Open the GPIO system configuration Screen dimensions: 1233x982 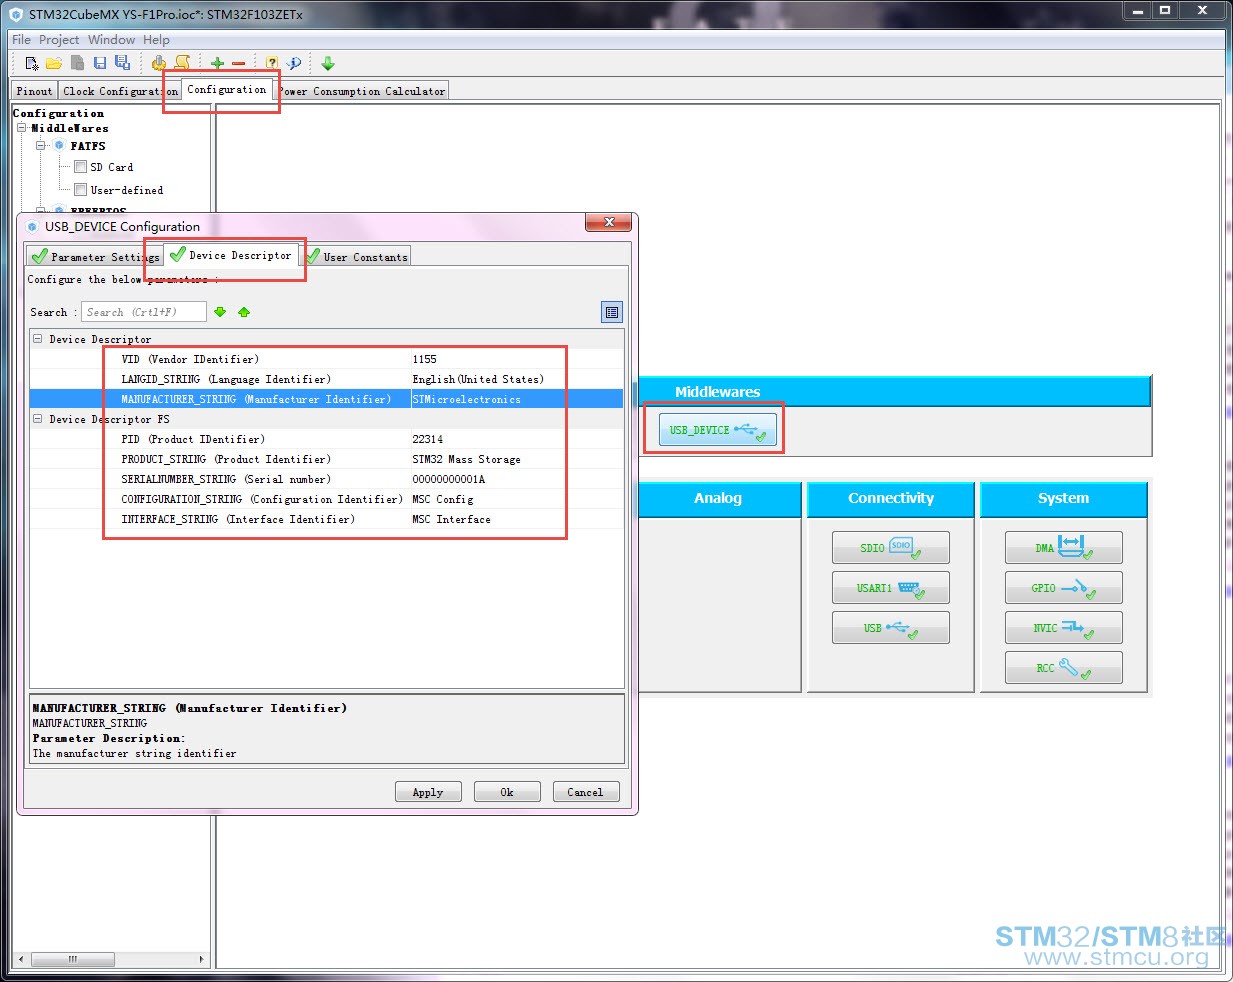(1063, 588)
